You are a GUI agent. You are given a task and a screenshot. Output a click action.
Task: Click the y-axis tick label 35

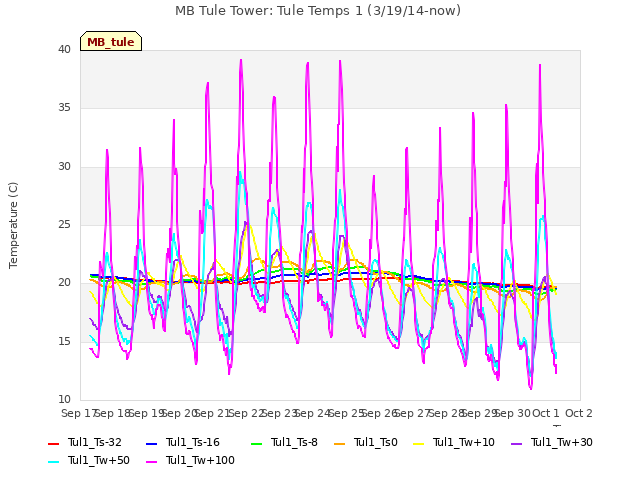(x=64, y=108)
